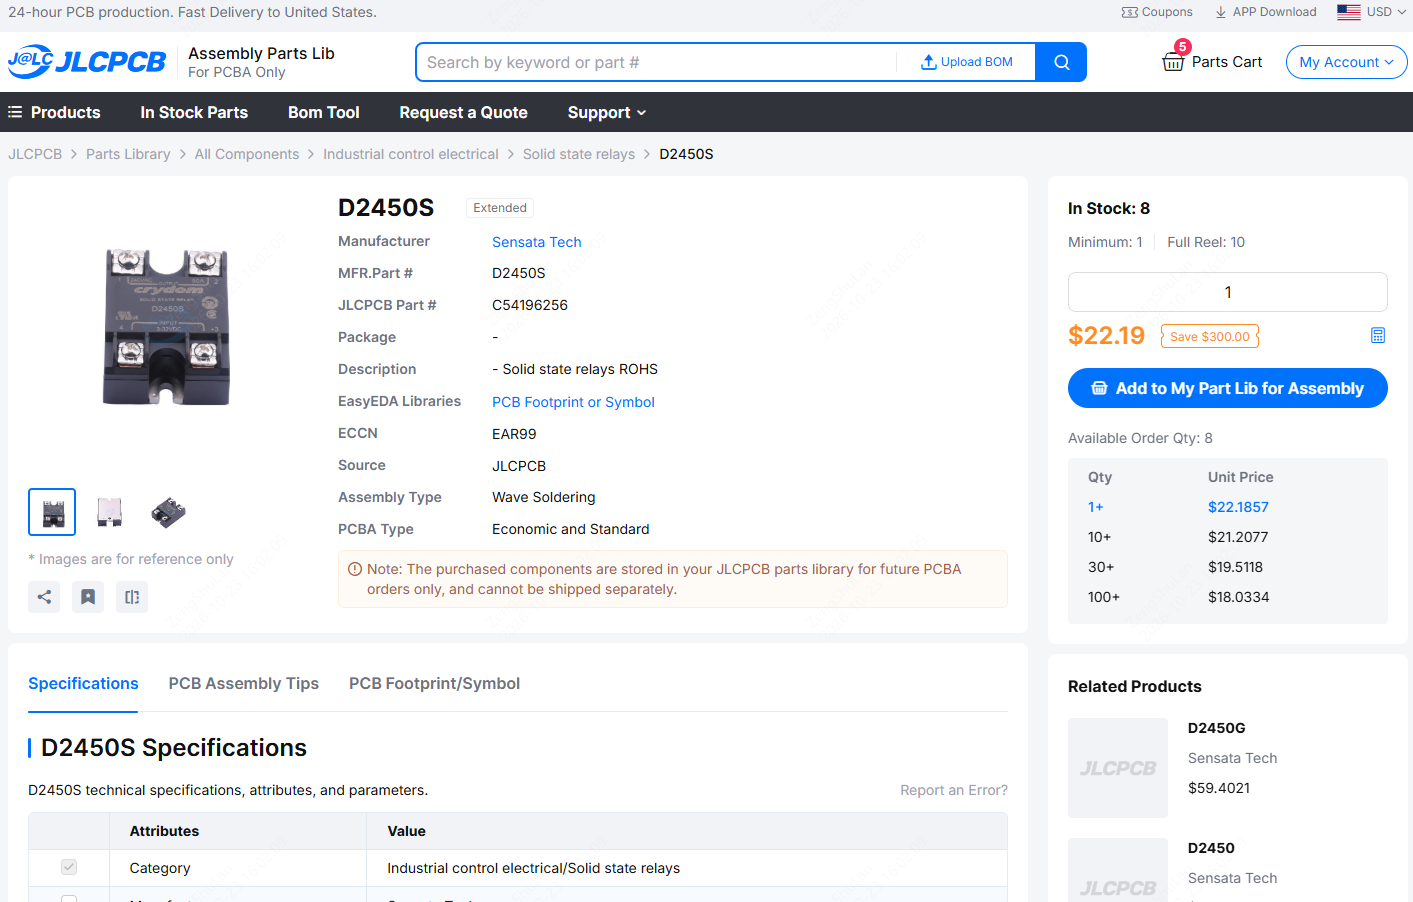
Task: Click the Upload BOM button
Action: pyautogui.click(x=967, y=62)
